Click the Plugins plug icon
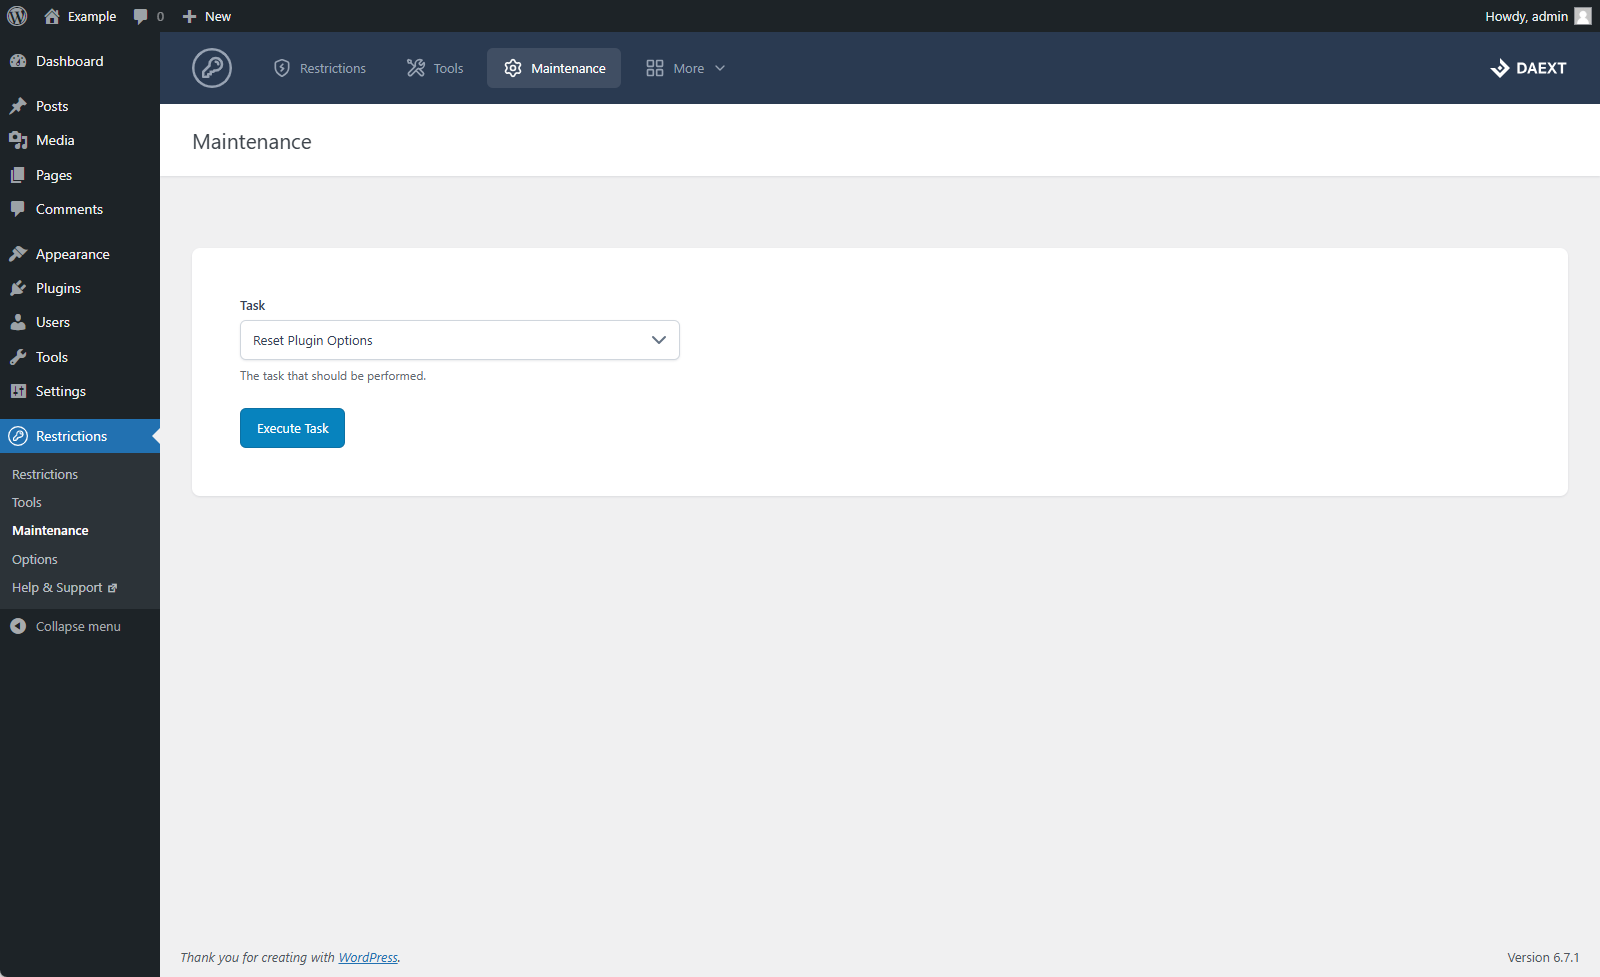 [x=18, y=288]
